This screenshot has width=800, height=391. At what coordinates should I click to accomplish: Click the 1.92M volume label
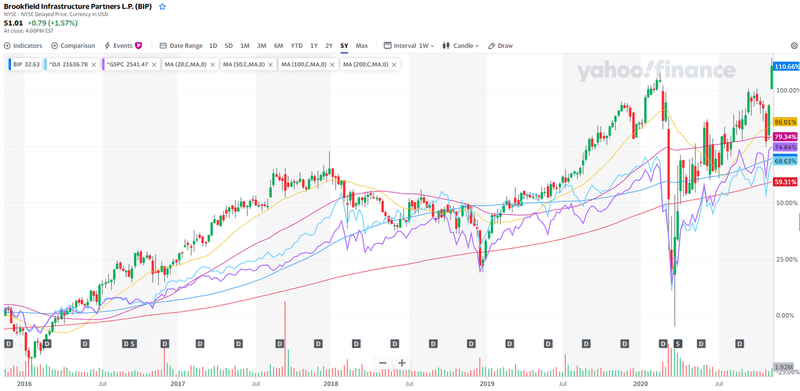(784, 368)
